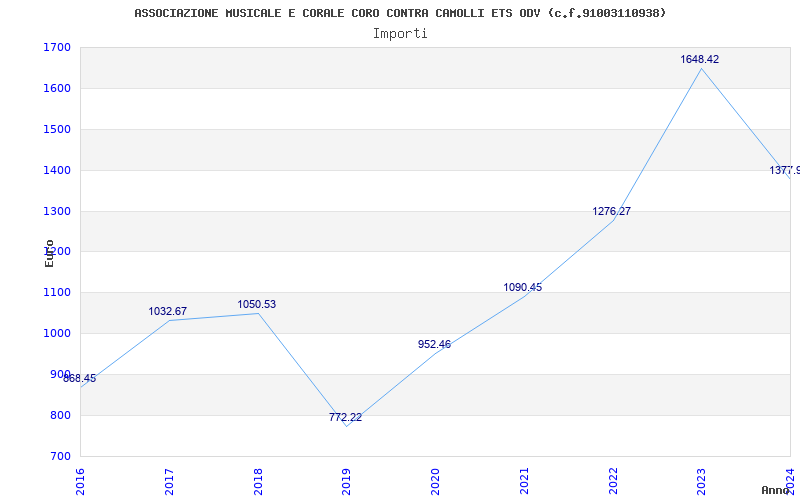Click the 1032.67 data label
Screen dimensions: 800x500
pyautogui.click(x=168, y=311)
